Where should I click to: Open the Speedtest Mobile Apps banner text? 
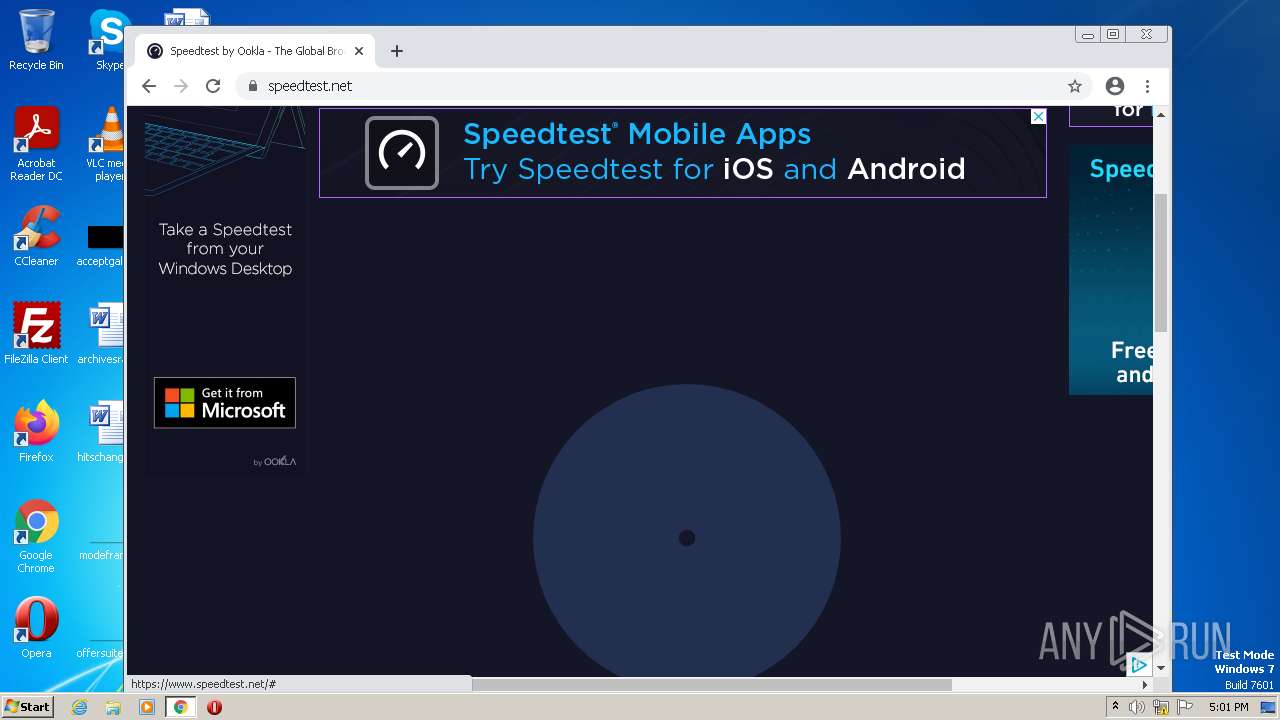tap(714, 151)
